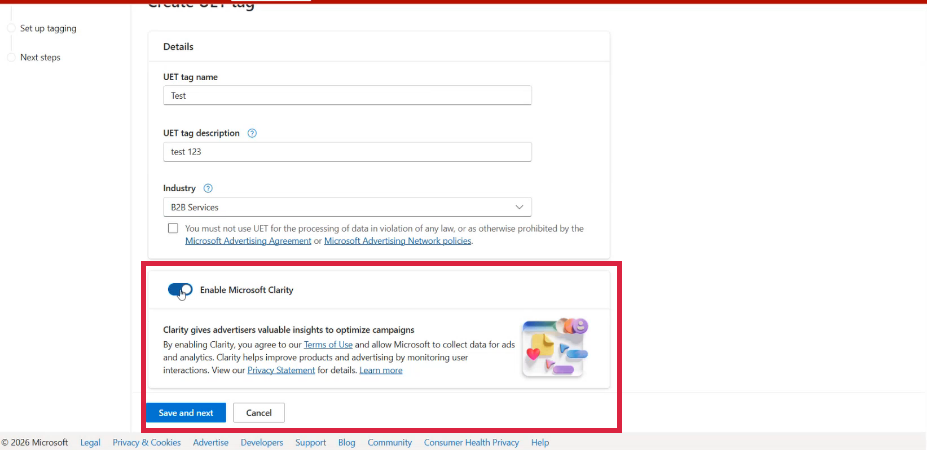Open the Advertise footer link

[210, 442]
